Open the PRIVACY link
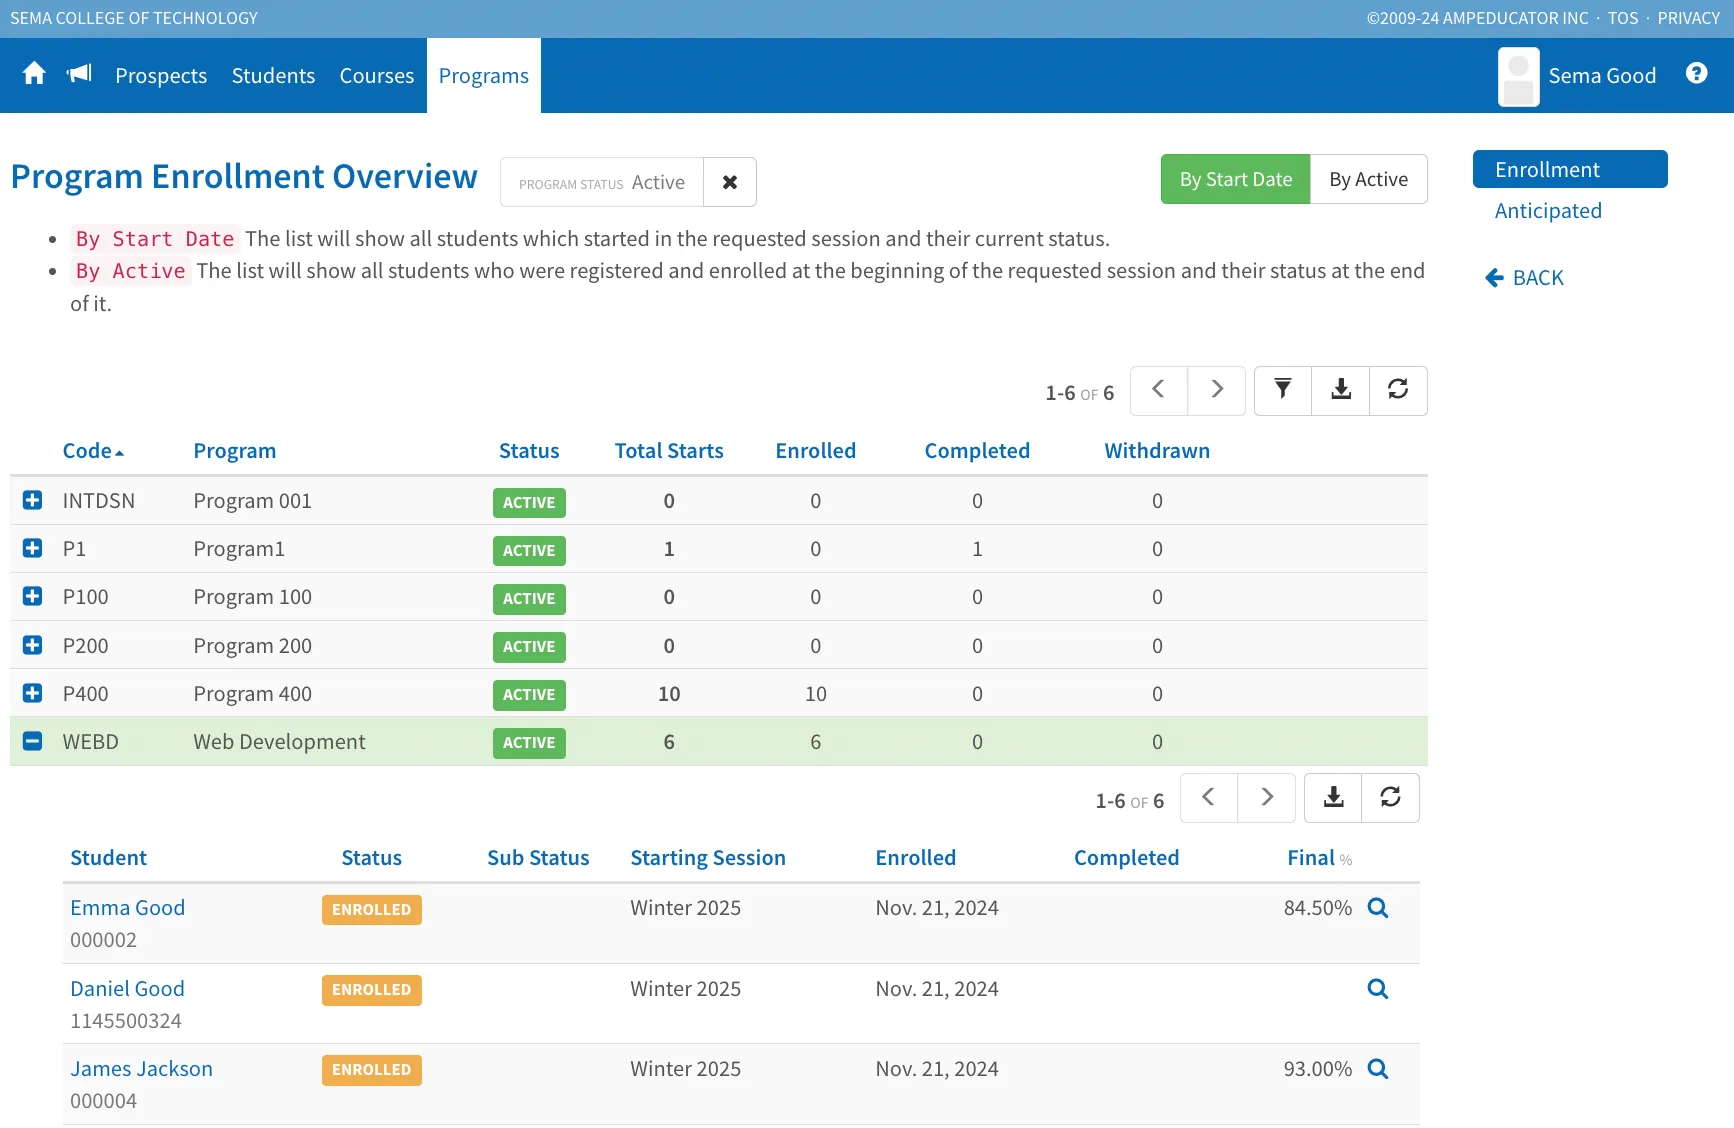The height and width of the screenshot is (1128, 1734). click(x=1689, y=18)
